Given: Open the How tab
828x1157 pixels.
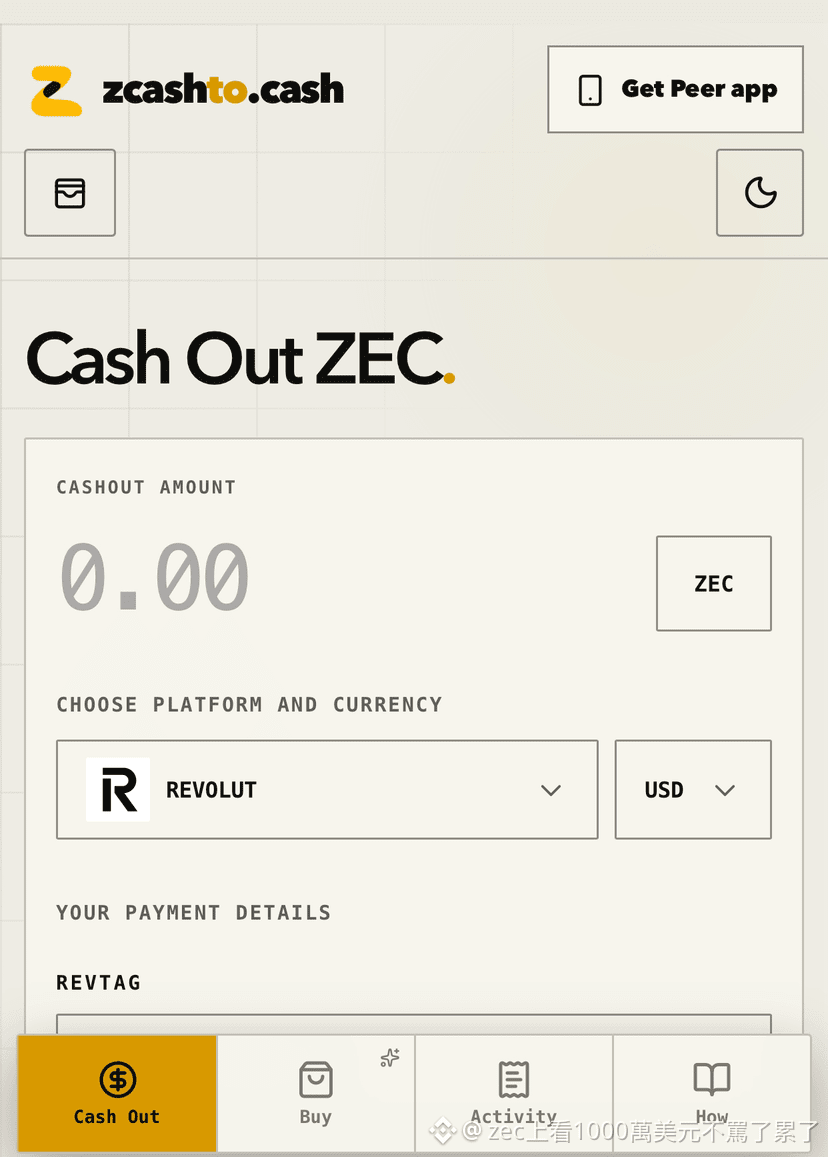Looking at the screenshot, I should 712,1093.
